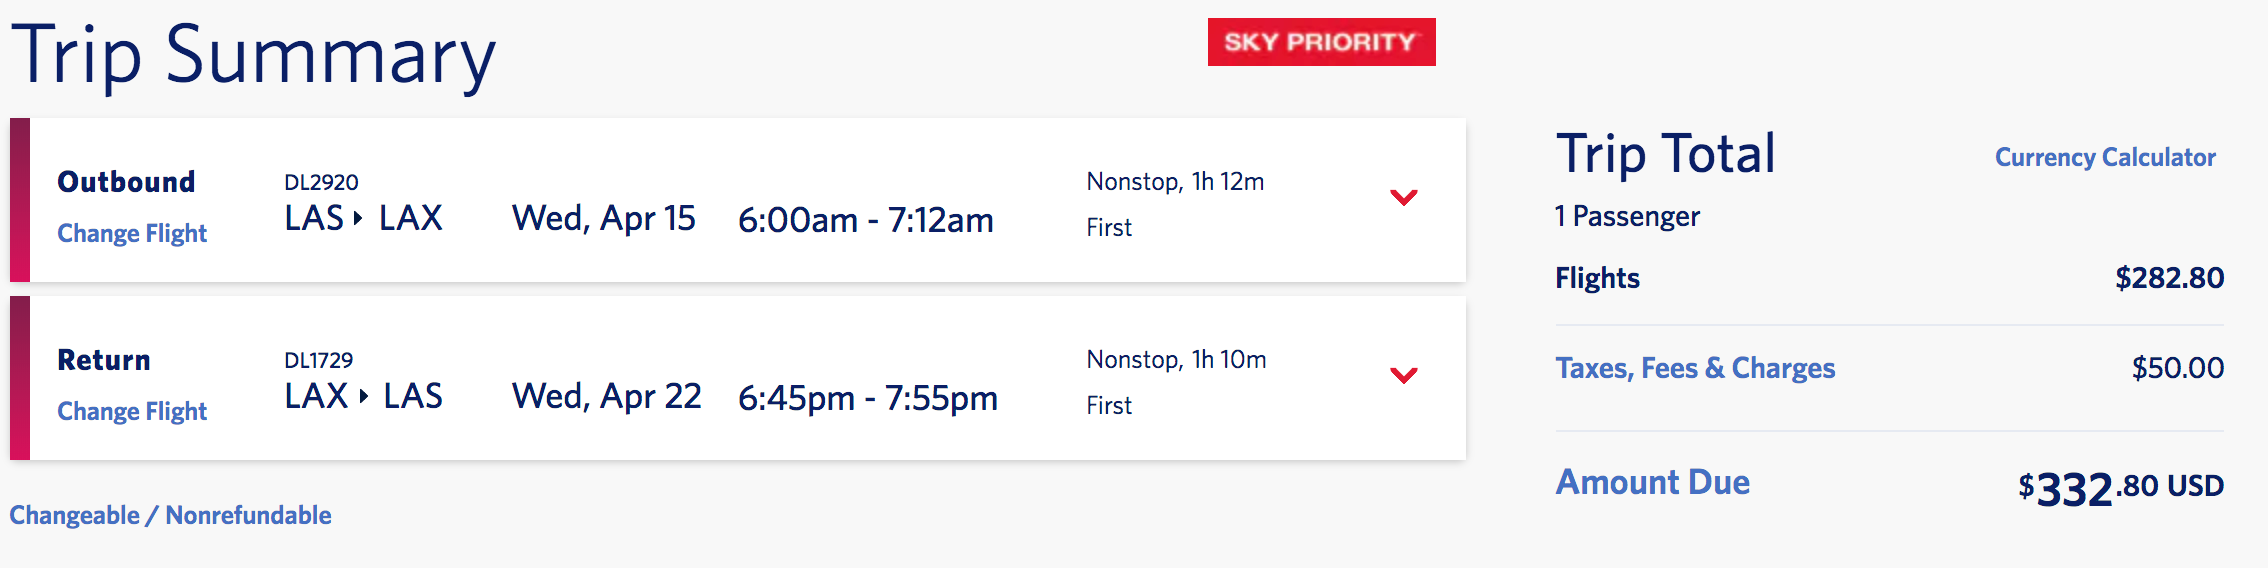Open Changeable / Nonrefundable fare rules
The image size is (2268, 568).
tap(170, 515)
